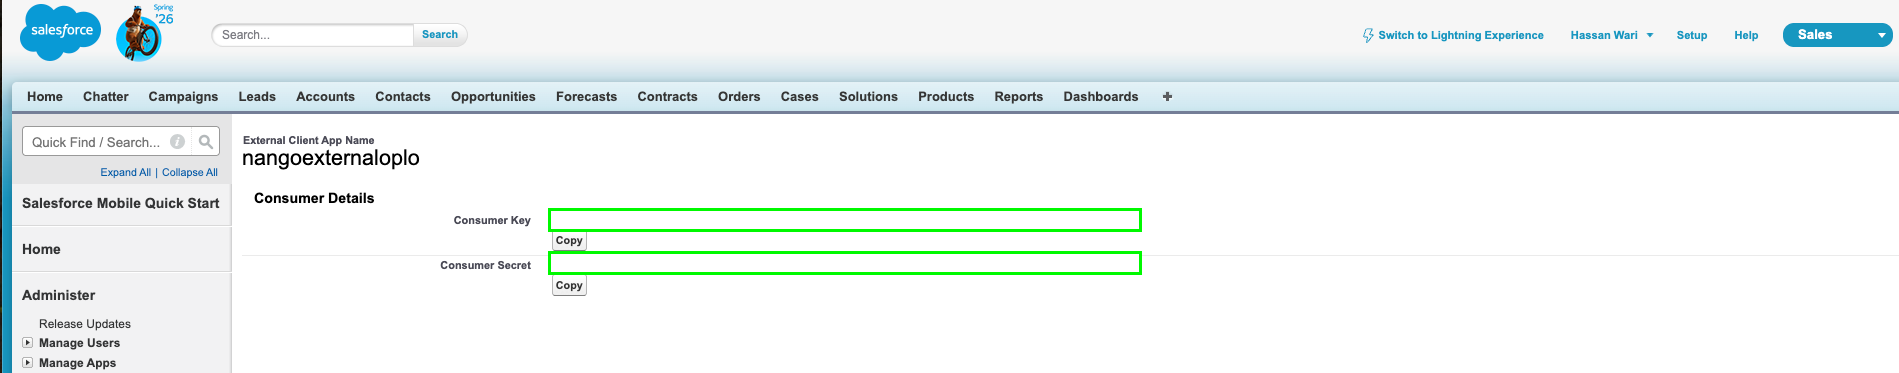Click the Expand All link
Image resolution: width=1899 pixels, height=373 pixels.
tap(125, 172)
